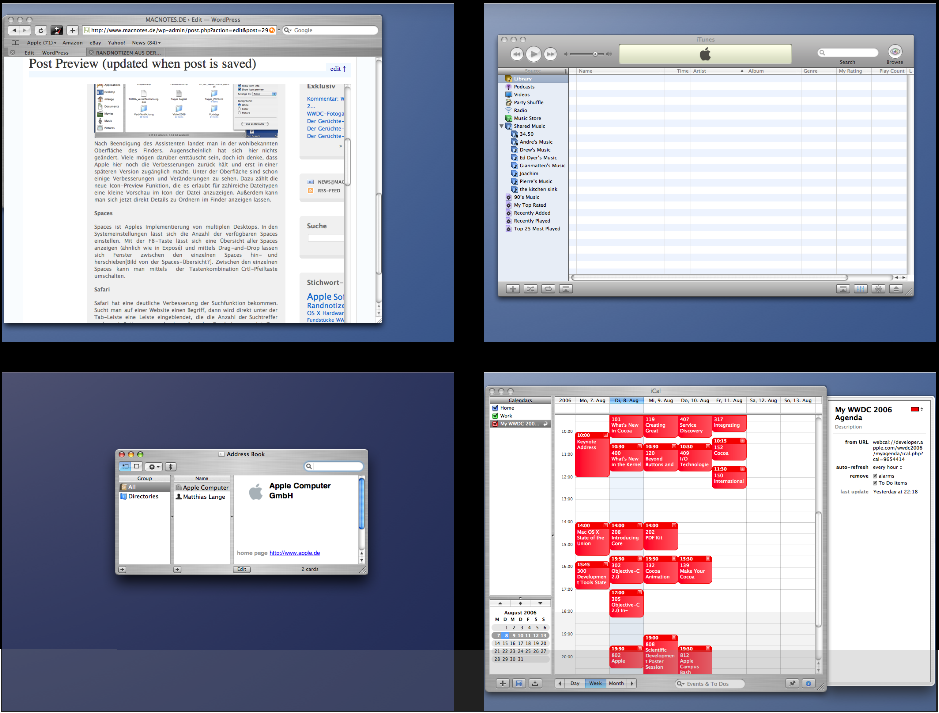939x713 pixels.
Task: Sort iTunes list by Album column
Action: 773,71
